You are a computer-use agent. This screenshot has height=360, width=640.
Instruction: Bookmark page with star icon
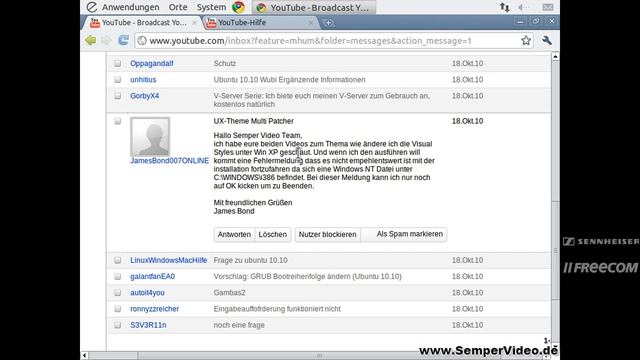pos(526,40)
